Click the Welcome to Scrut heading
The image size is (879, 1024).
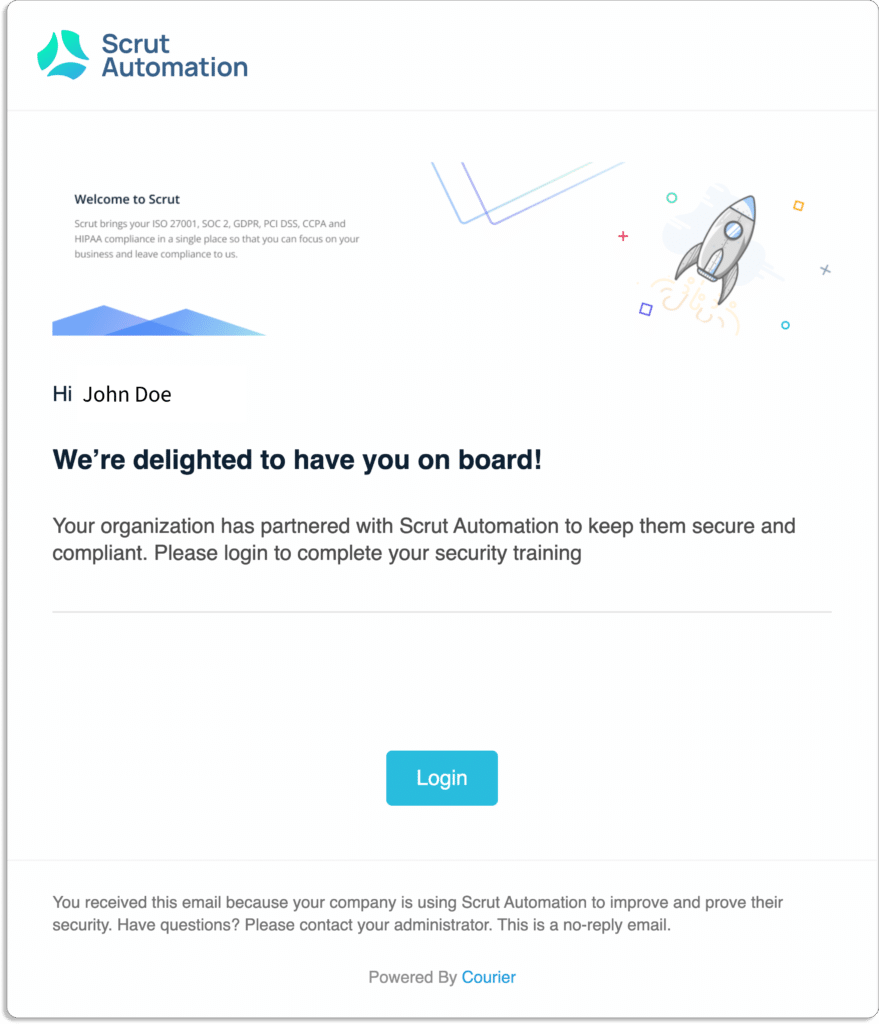pos(127,199)
